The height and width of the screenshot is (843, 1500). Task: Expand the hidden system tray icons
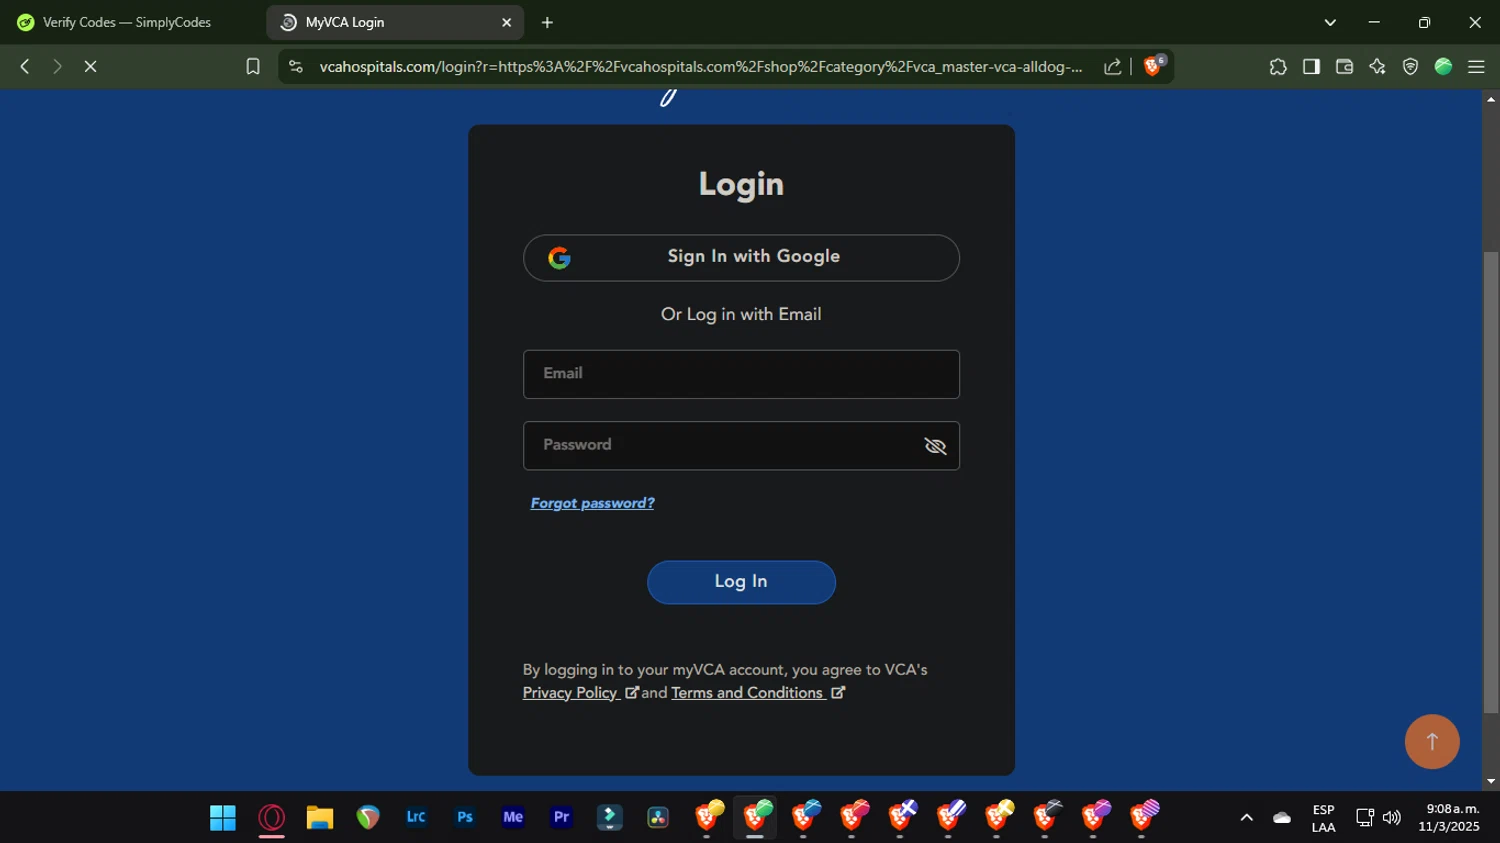pos(1246,818)
